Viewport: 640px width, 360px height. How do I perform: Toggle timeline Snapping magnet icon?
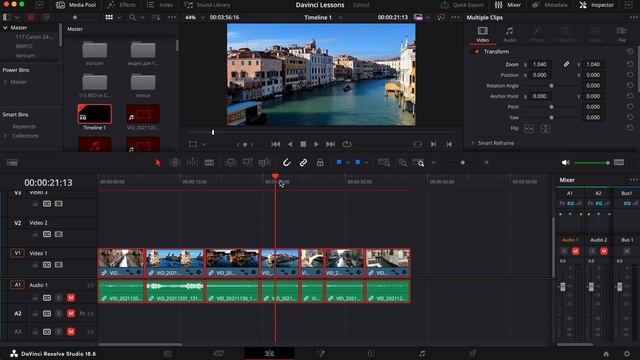pos(287,162)
